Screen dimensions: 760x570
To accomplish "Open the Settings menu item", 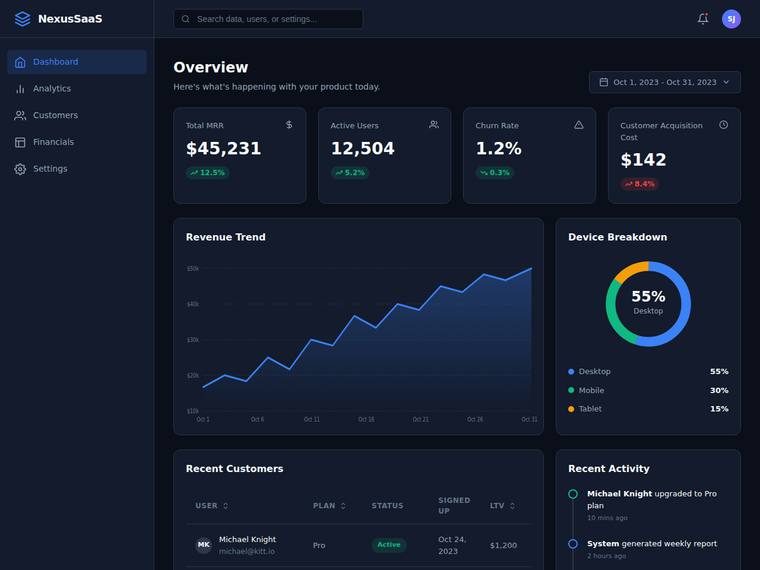I will (x=77, y=169).
